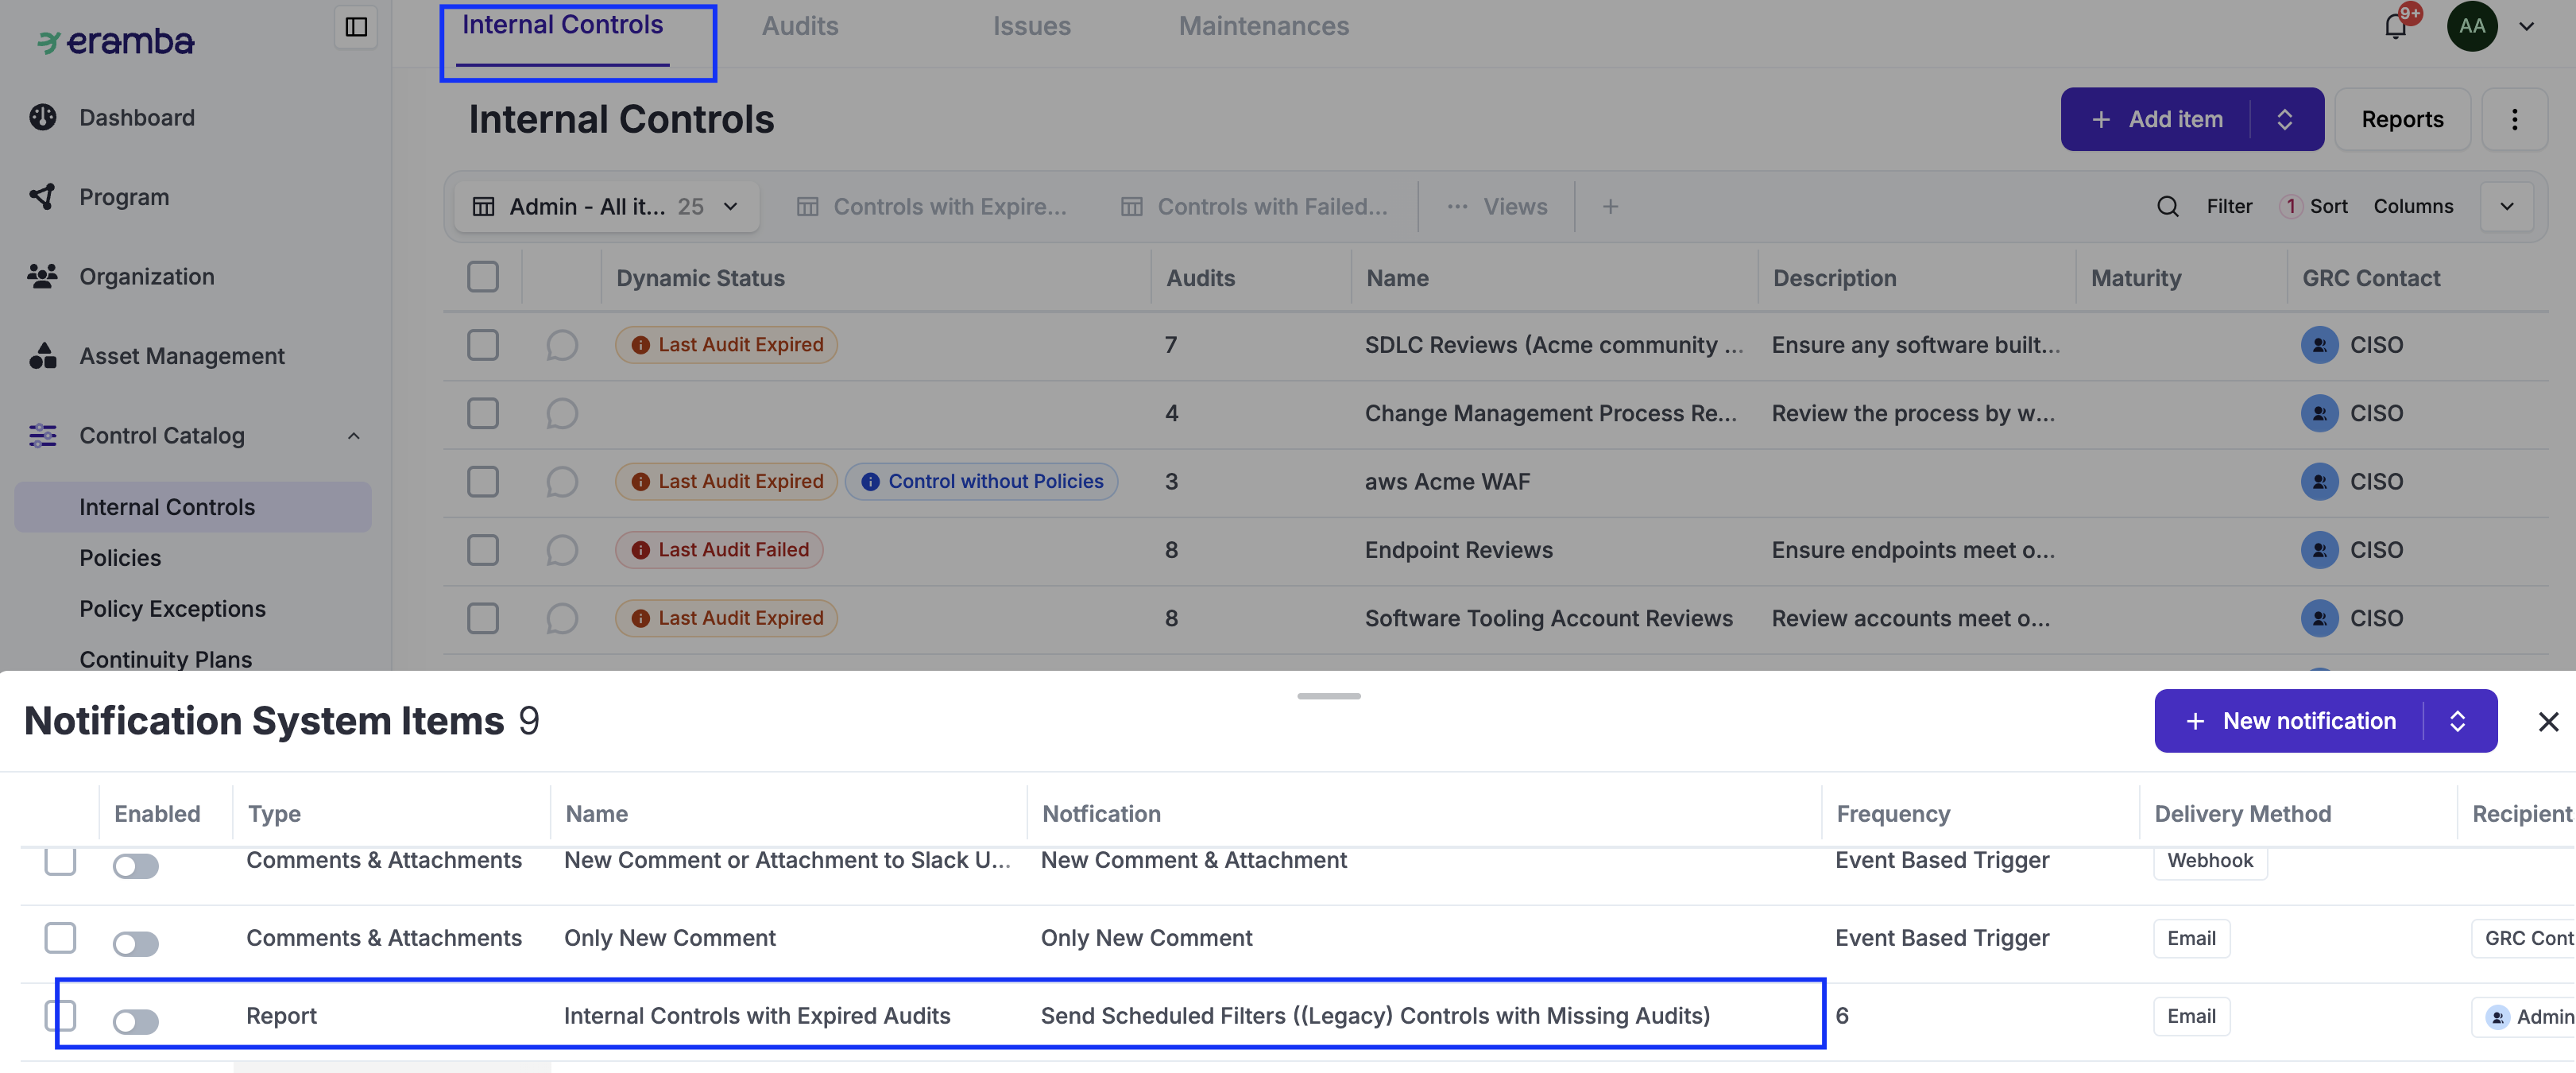Collapse the Control Catalog sidebar section
Viewport: 2576px width, 1073px height.
[x=354, y=436]
